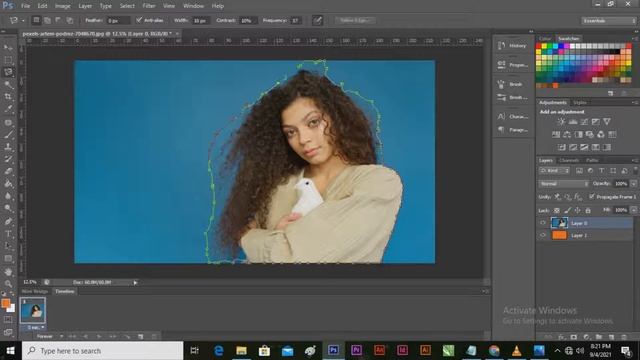
Task: Toggle tablet pen pressure for width
Action: [317, 20]
